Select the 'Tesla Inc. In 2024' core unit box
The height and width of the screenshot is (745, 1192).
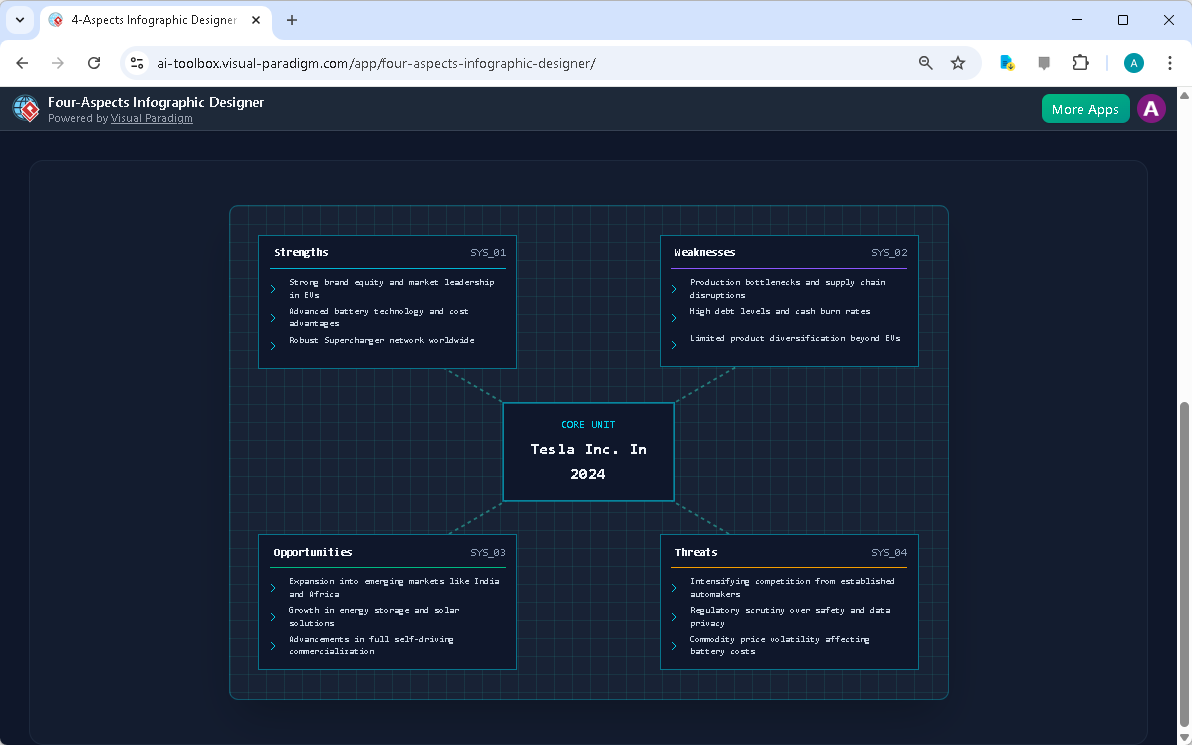(x=588, y=451)
